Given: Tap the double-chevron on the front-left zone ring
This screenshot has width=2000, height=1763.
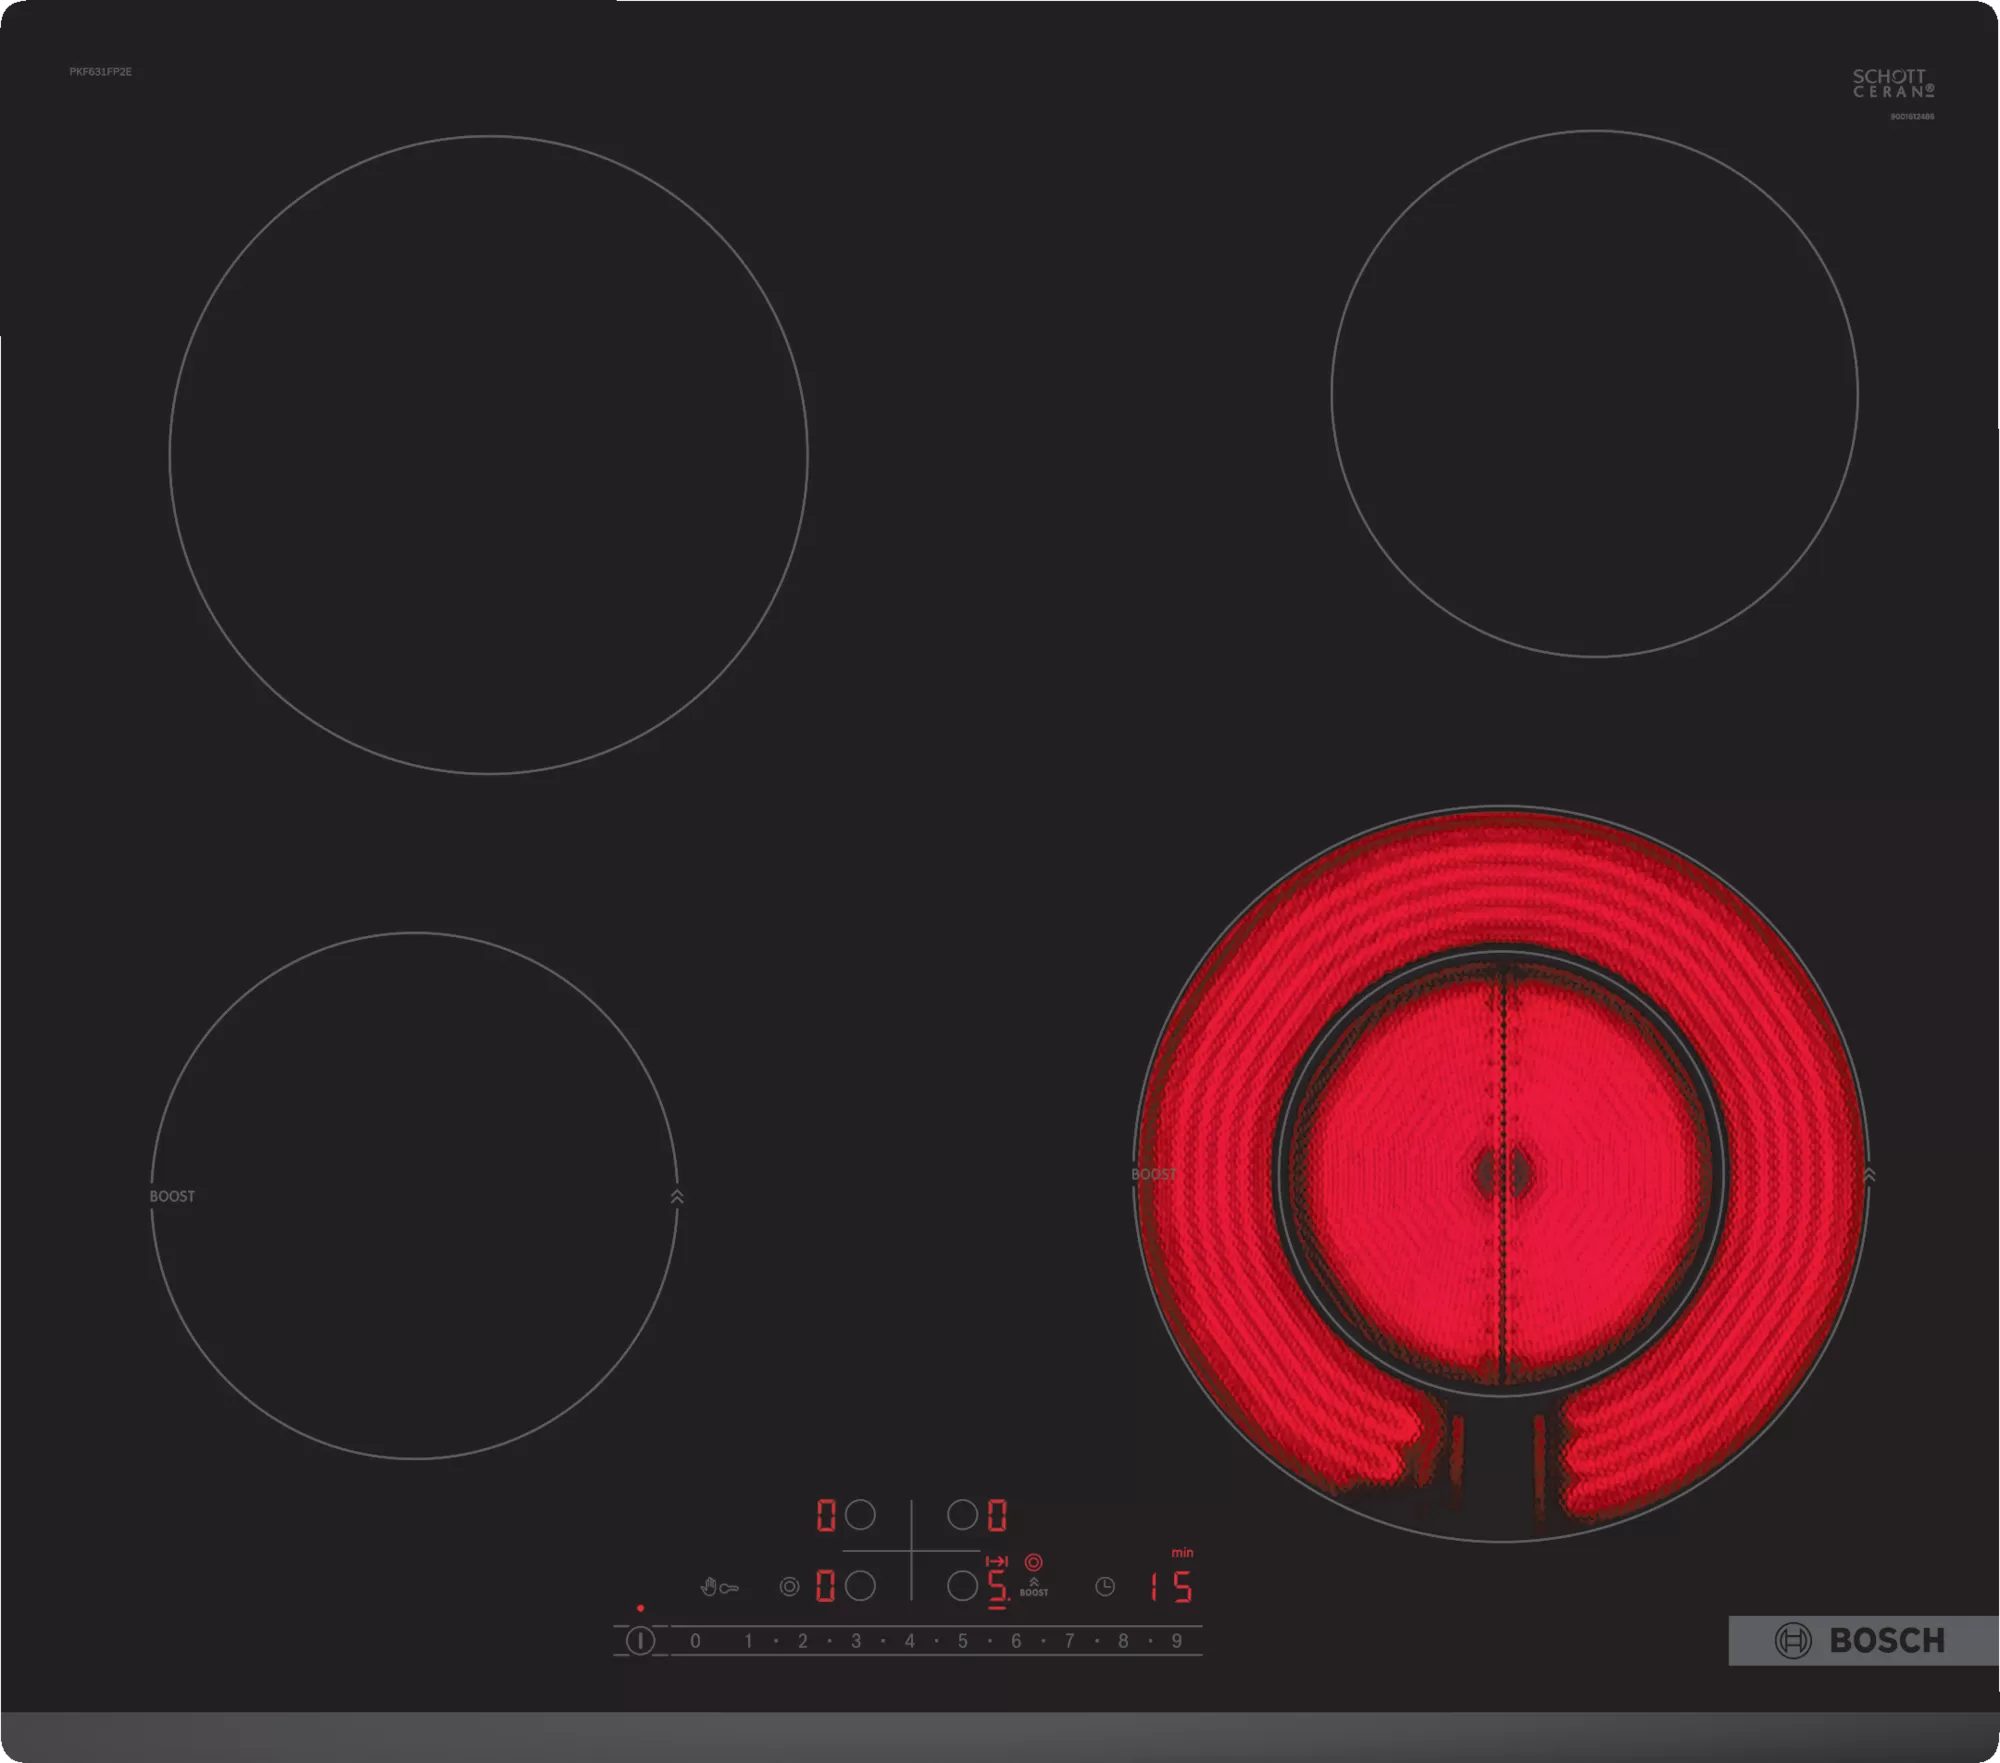Looking at the screenshot, I should (677, 1196).
